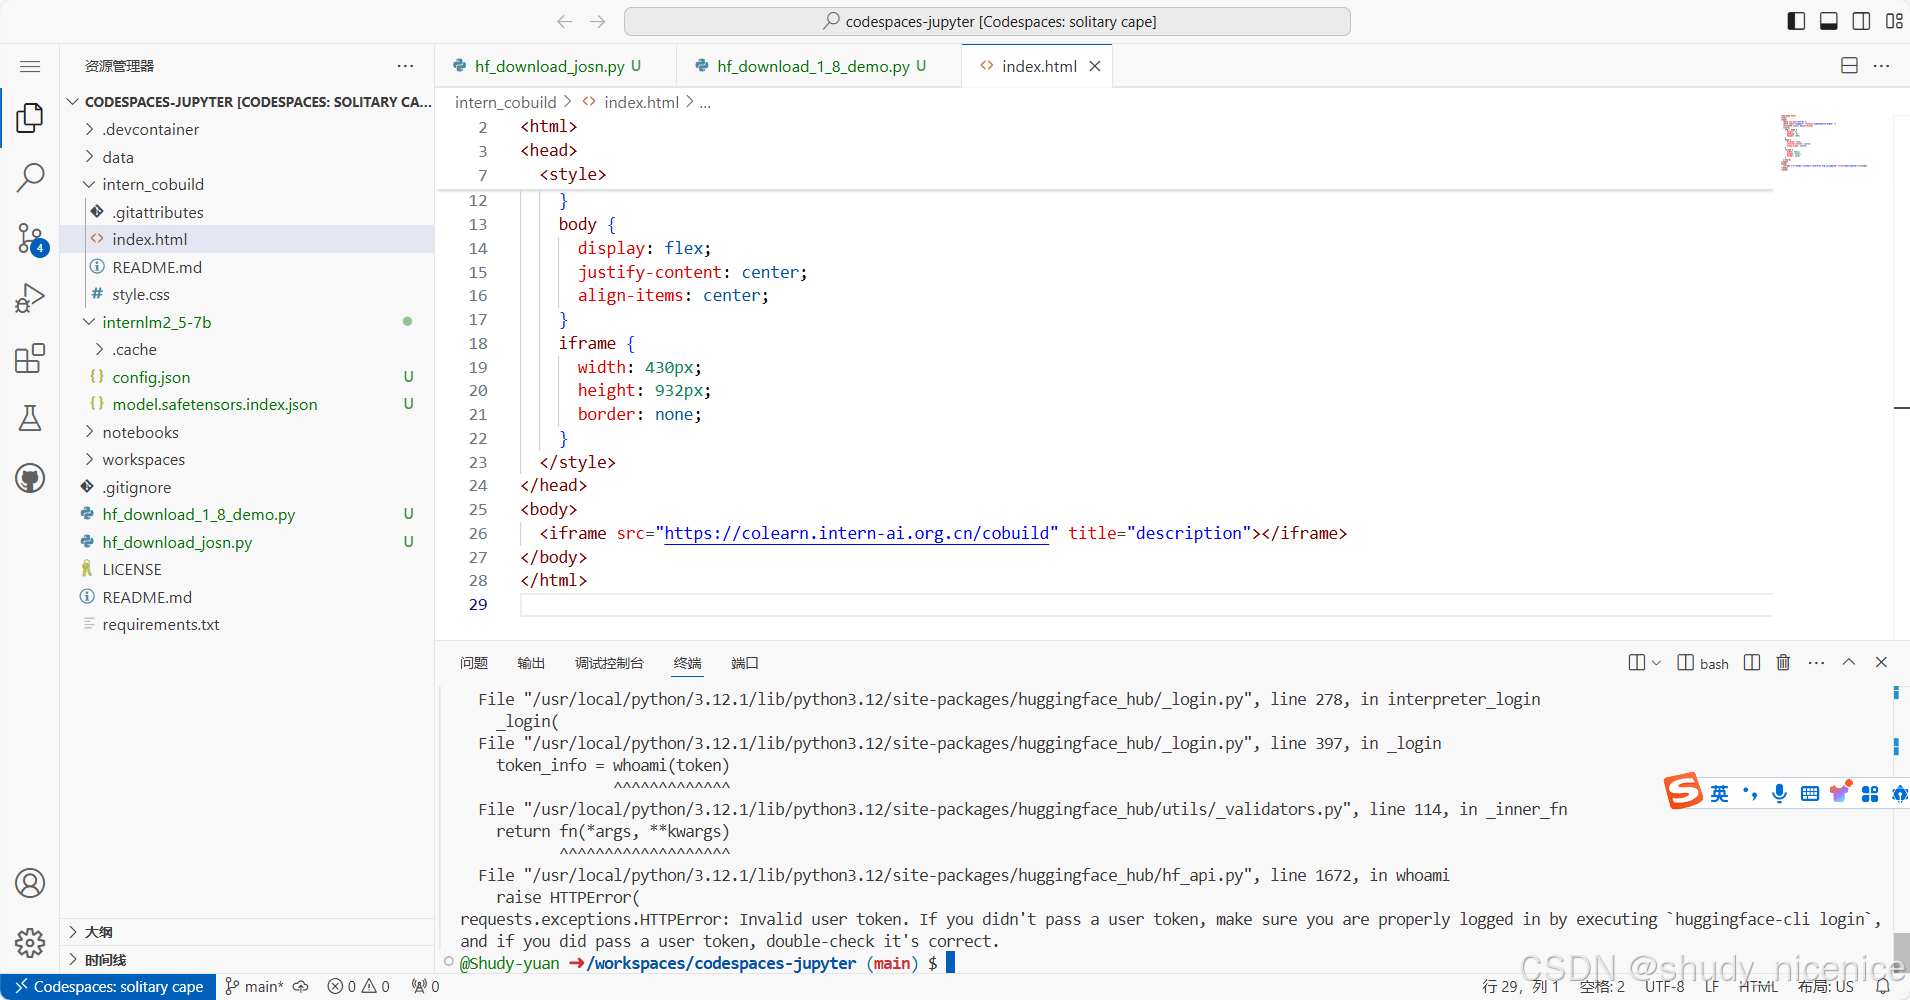This screenshot has height=1000, width=1910.
Task: Maximize panel size with up chevron
Action: tap(1849, 662)
